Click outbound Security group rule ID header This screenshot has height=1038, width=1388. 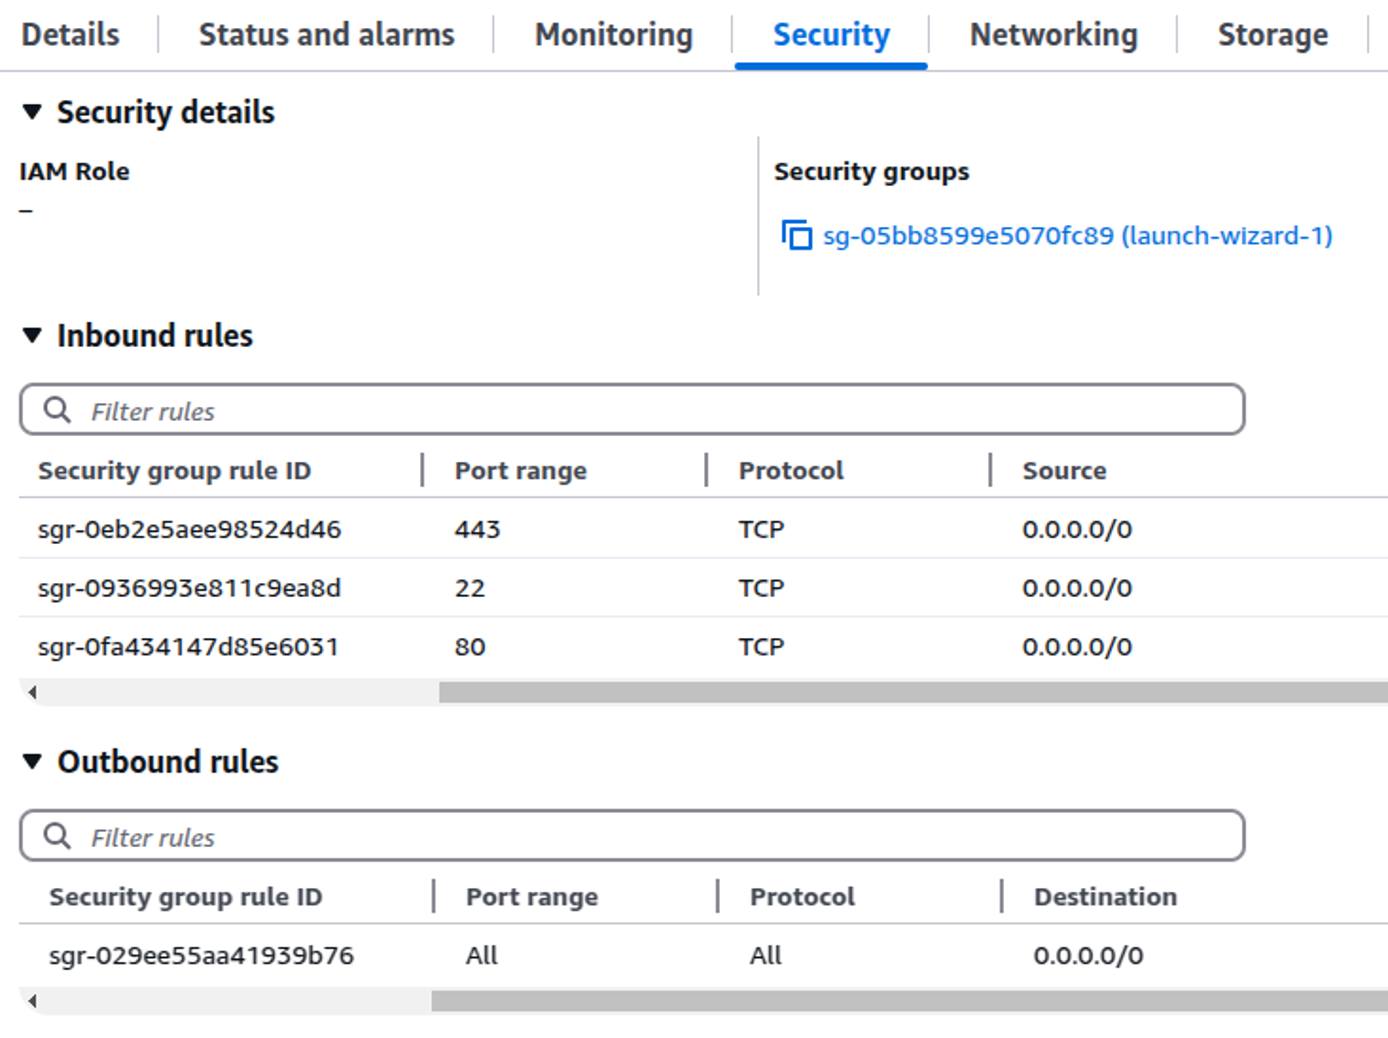pyautogui.click(x=185, y=896)
